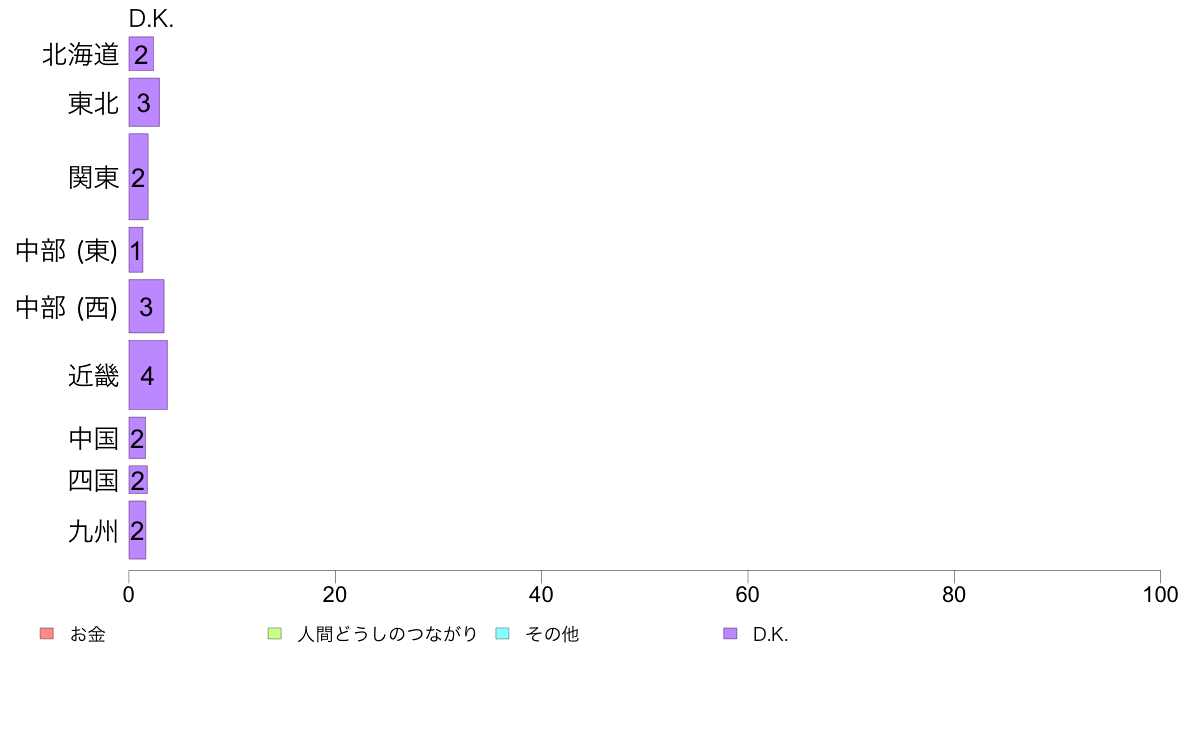Click the 北海道 row label
The width and height of the screenshot is (1188, 736).
click(80, 54)
